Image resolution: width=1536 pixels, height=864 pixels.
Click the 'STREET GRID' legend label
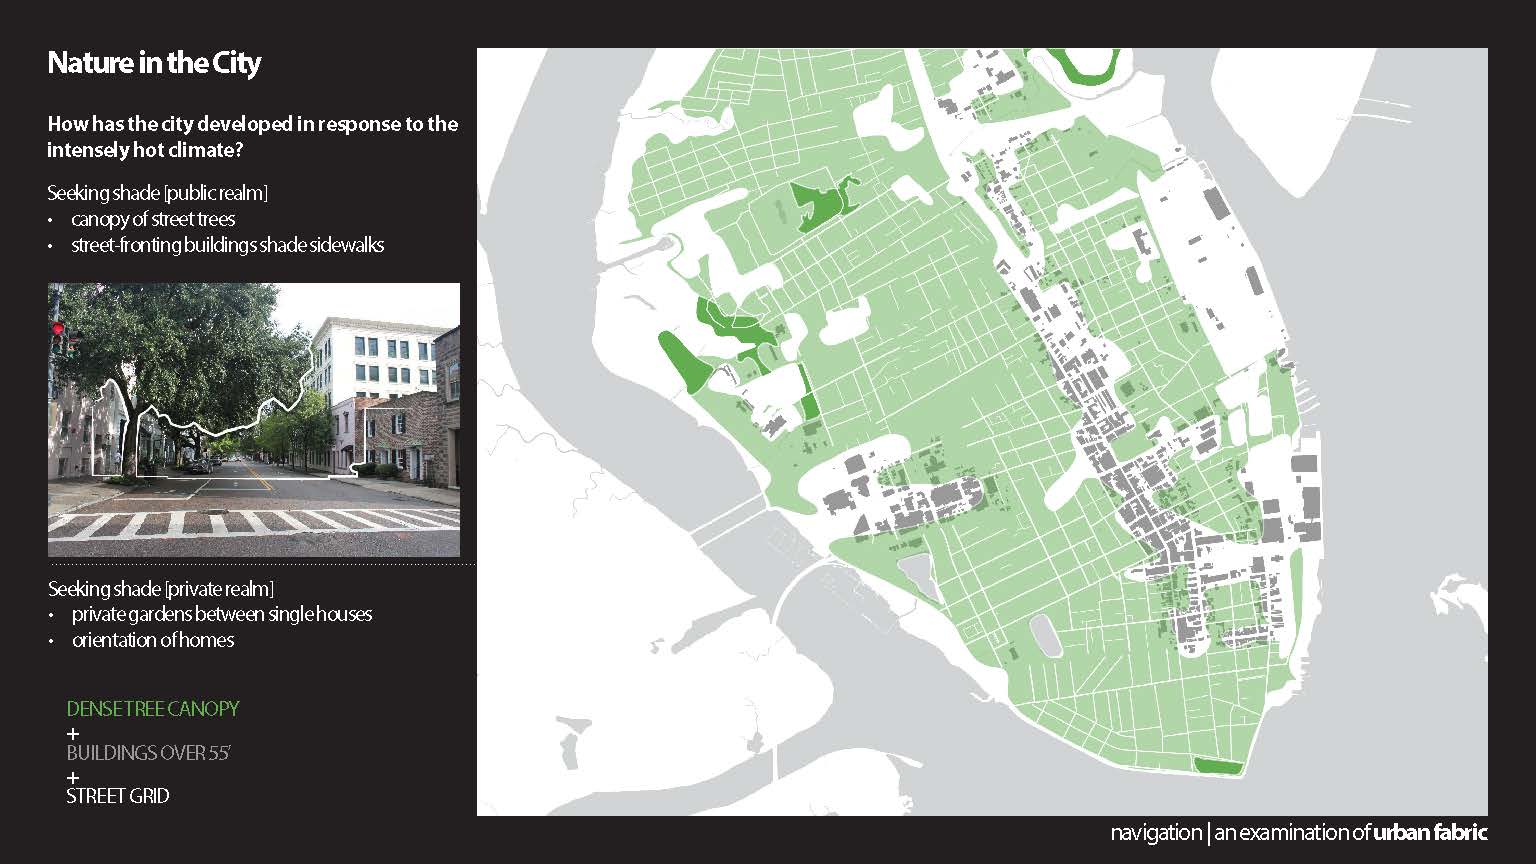[118, 797]
